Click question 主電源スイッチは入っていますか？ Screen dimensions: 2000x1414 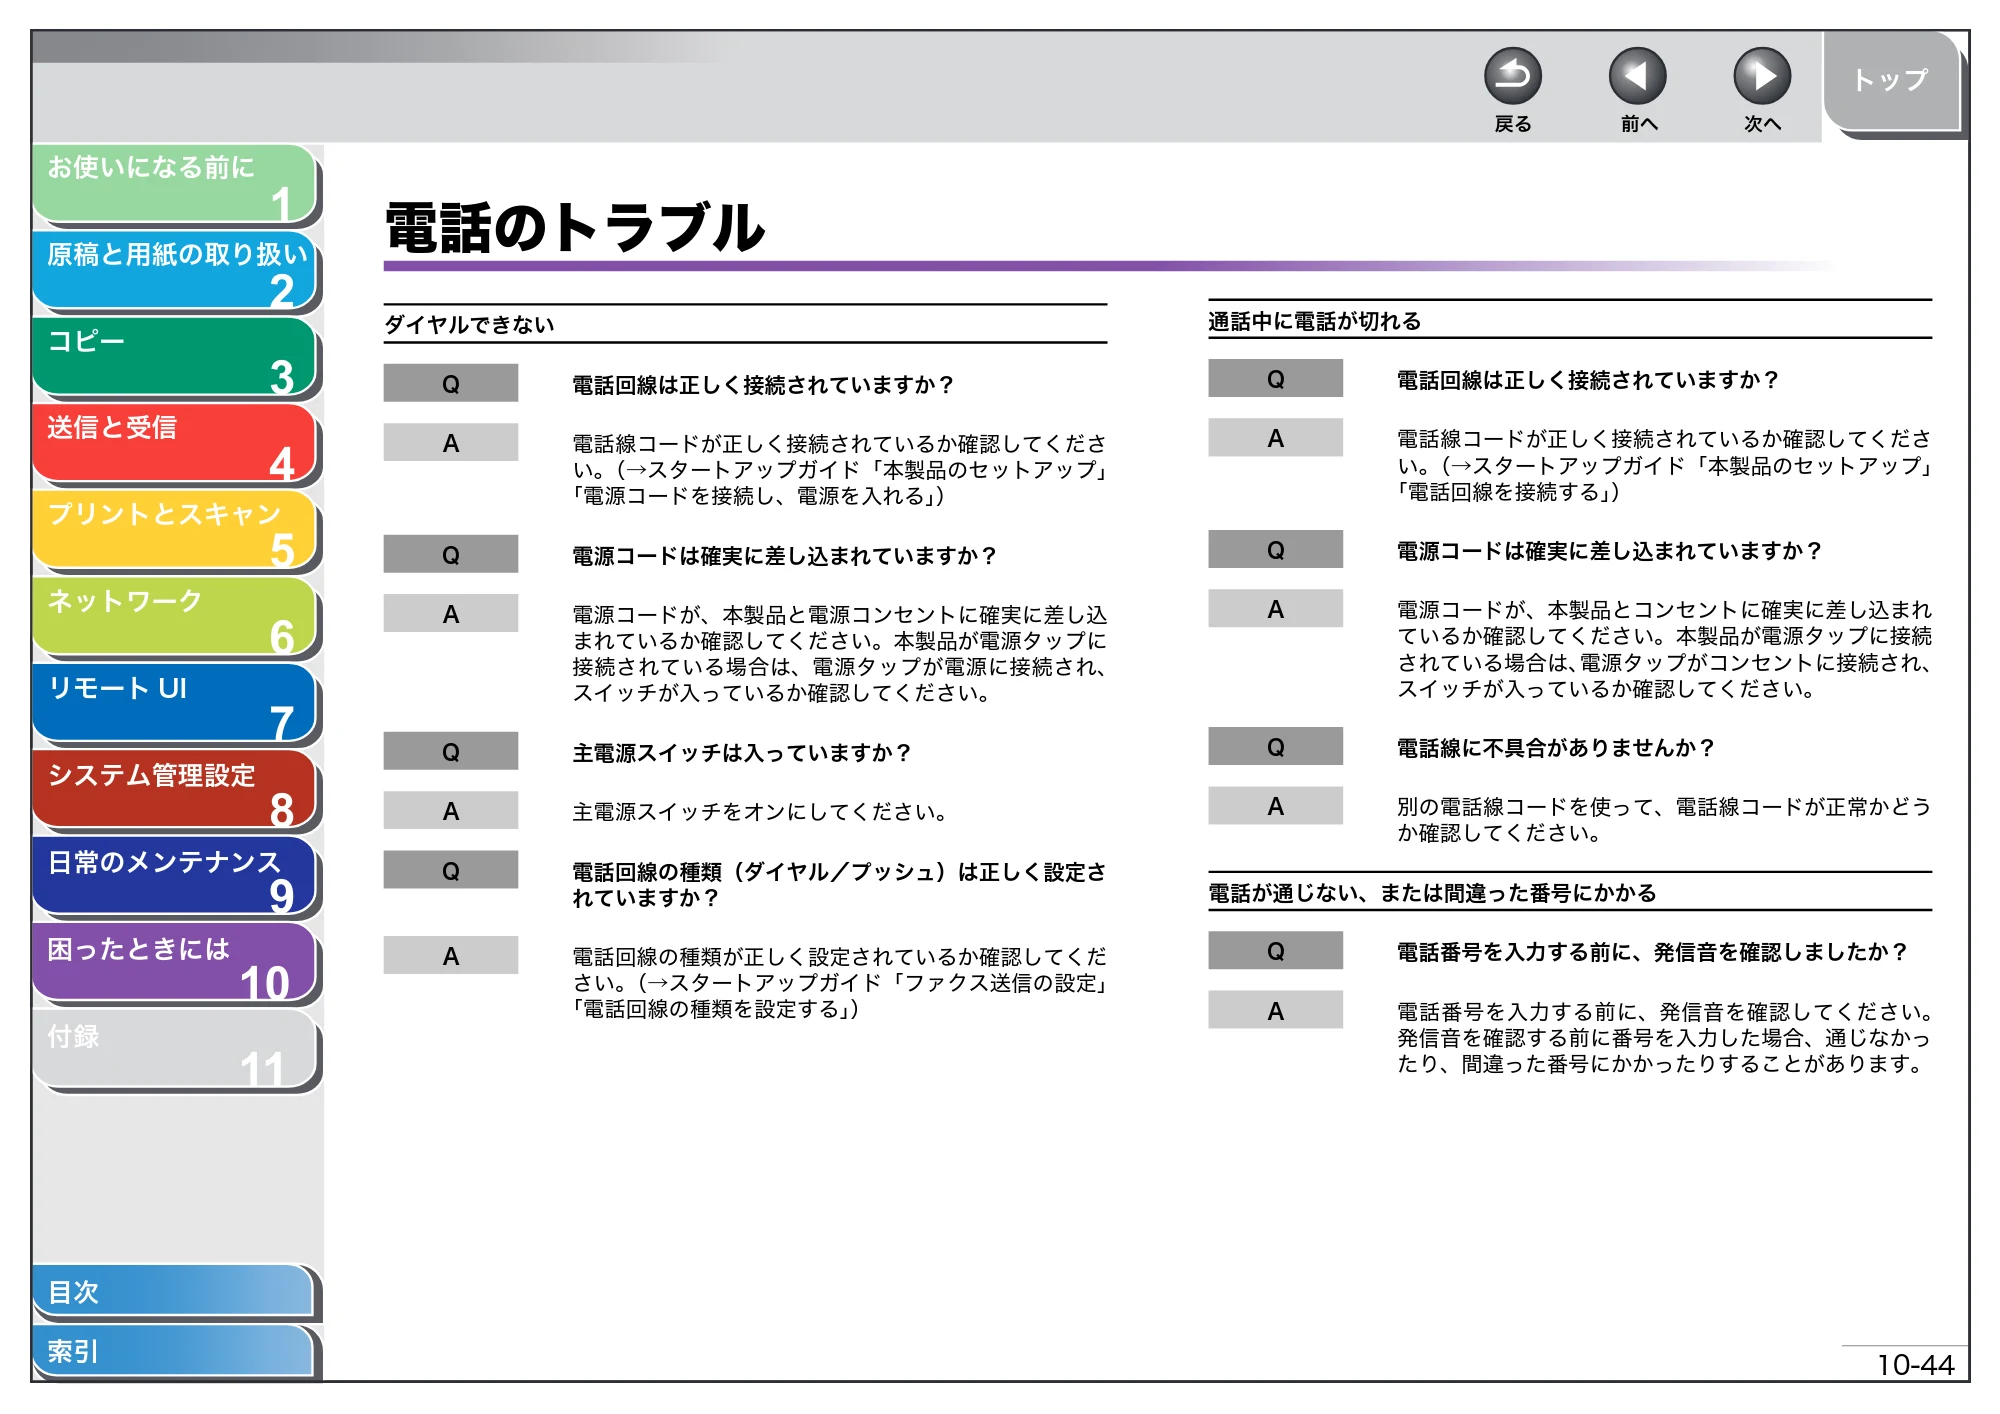pos(741,752)
